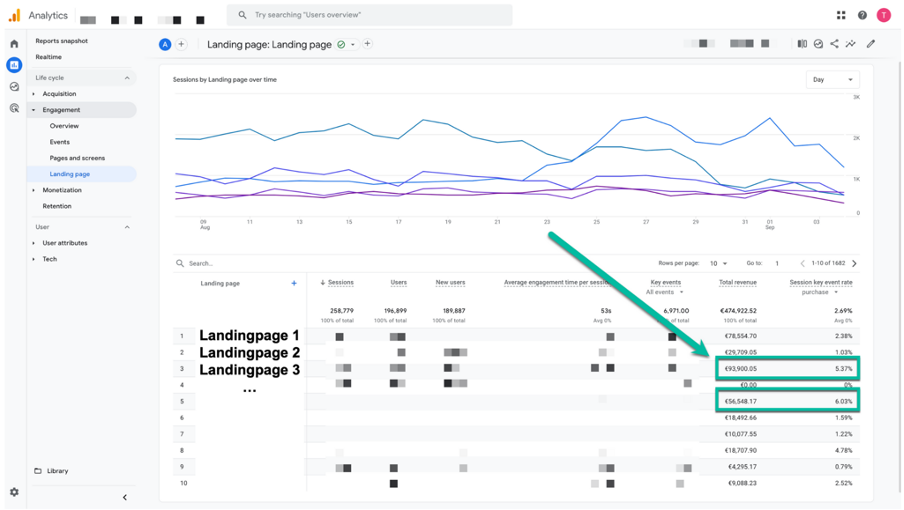Screen dimensions: 904x510
Task: Click the Edit comparisons icon
Action: [802, 44]
